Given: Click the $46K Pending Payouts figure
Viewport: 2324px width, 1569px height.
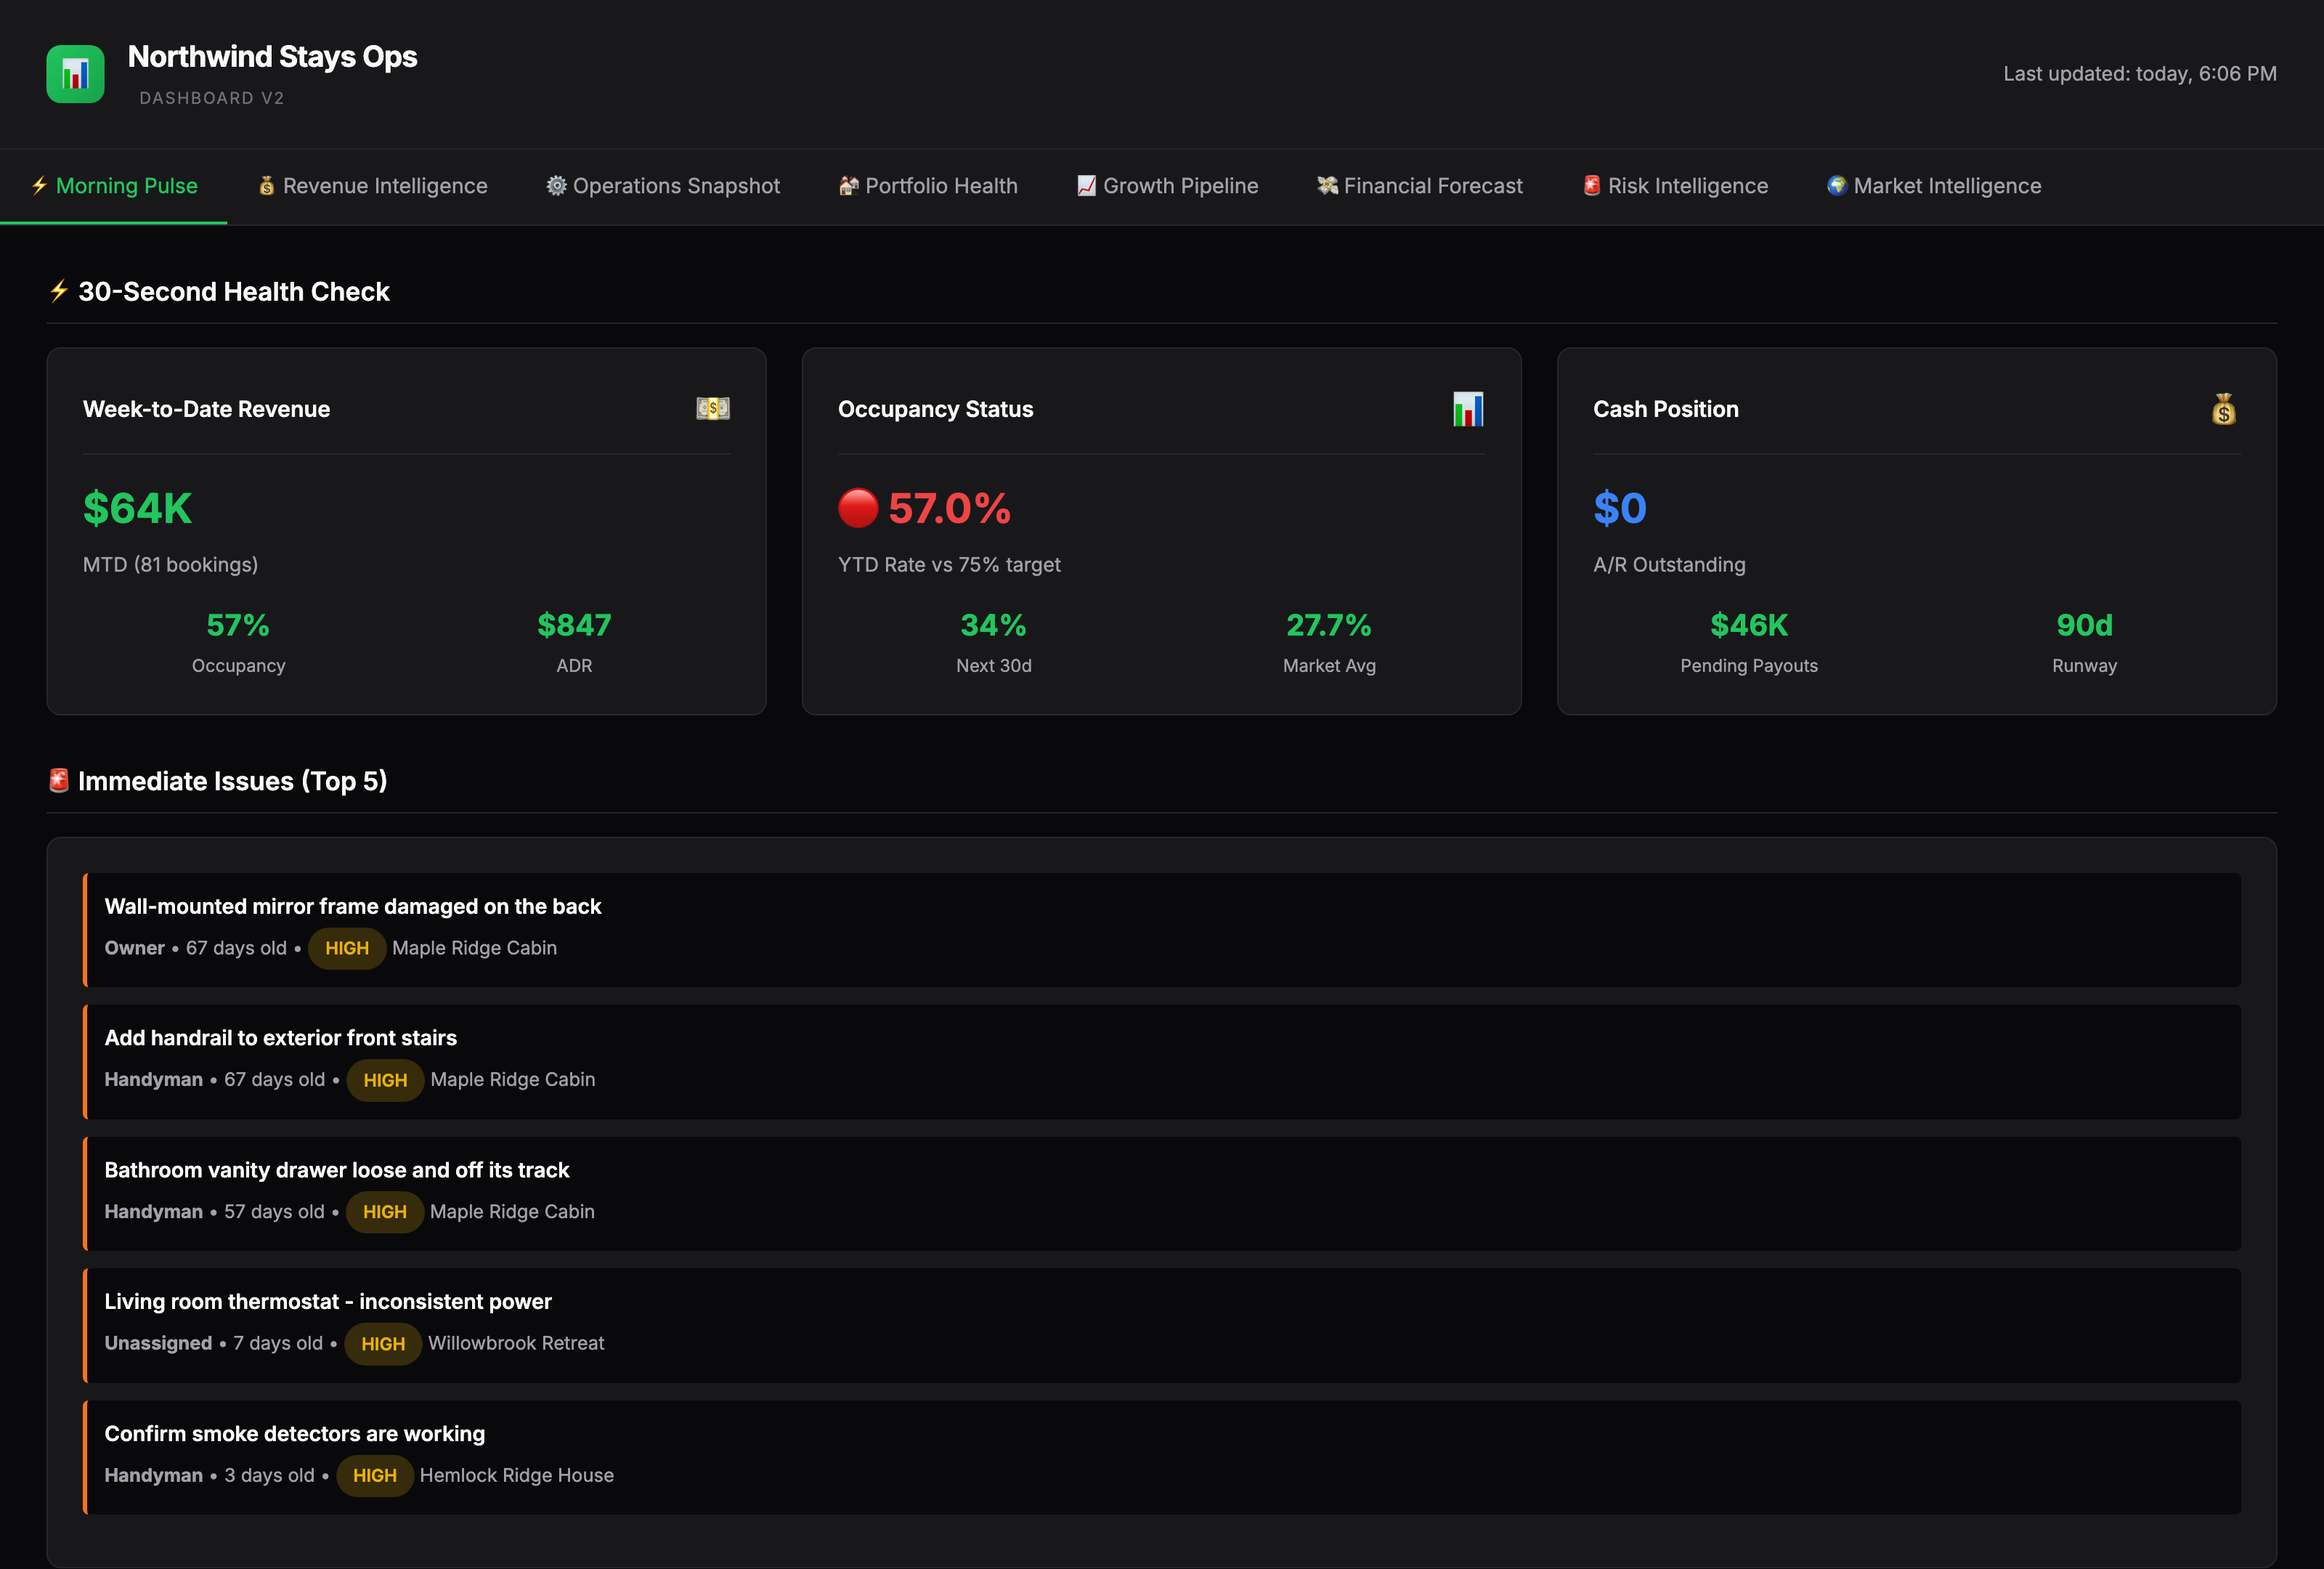Looking at the screenshot, I should tap(1749, 625).
